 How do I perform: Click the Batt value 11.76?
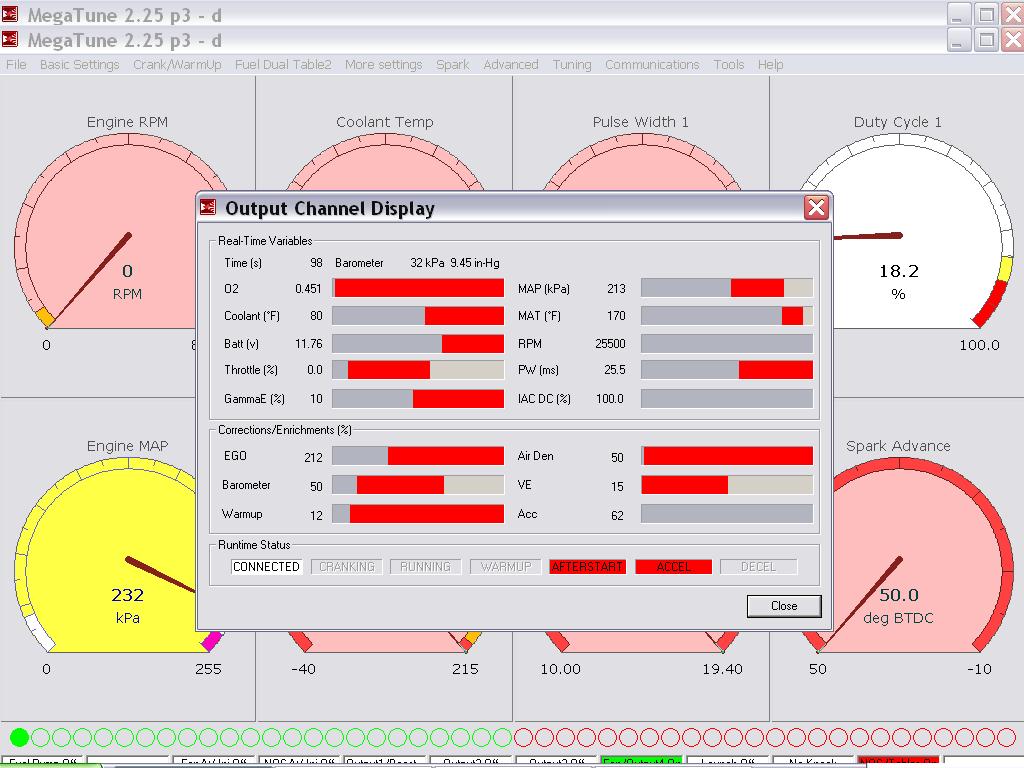pos(309,344)
